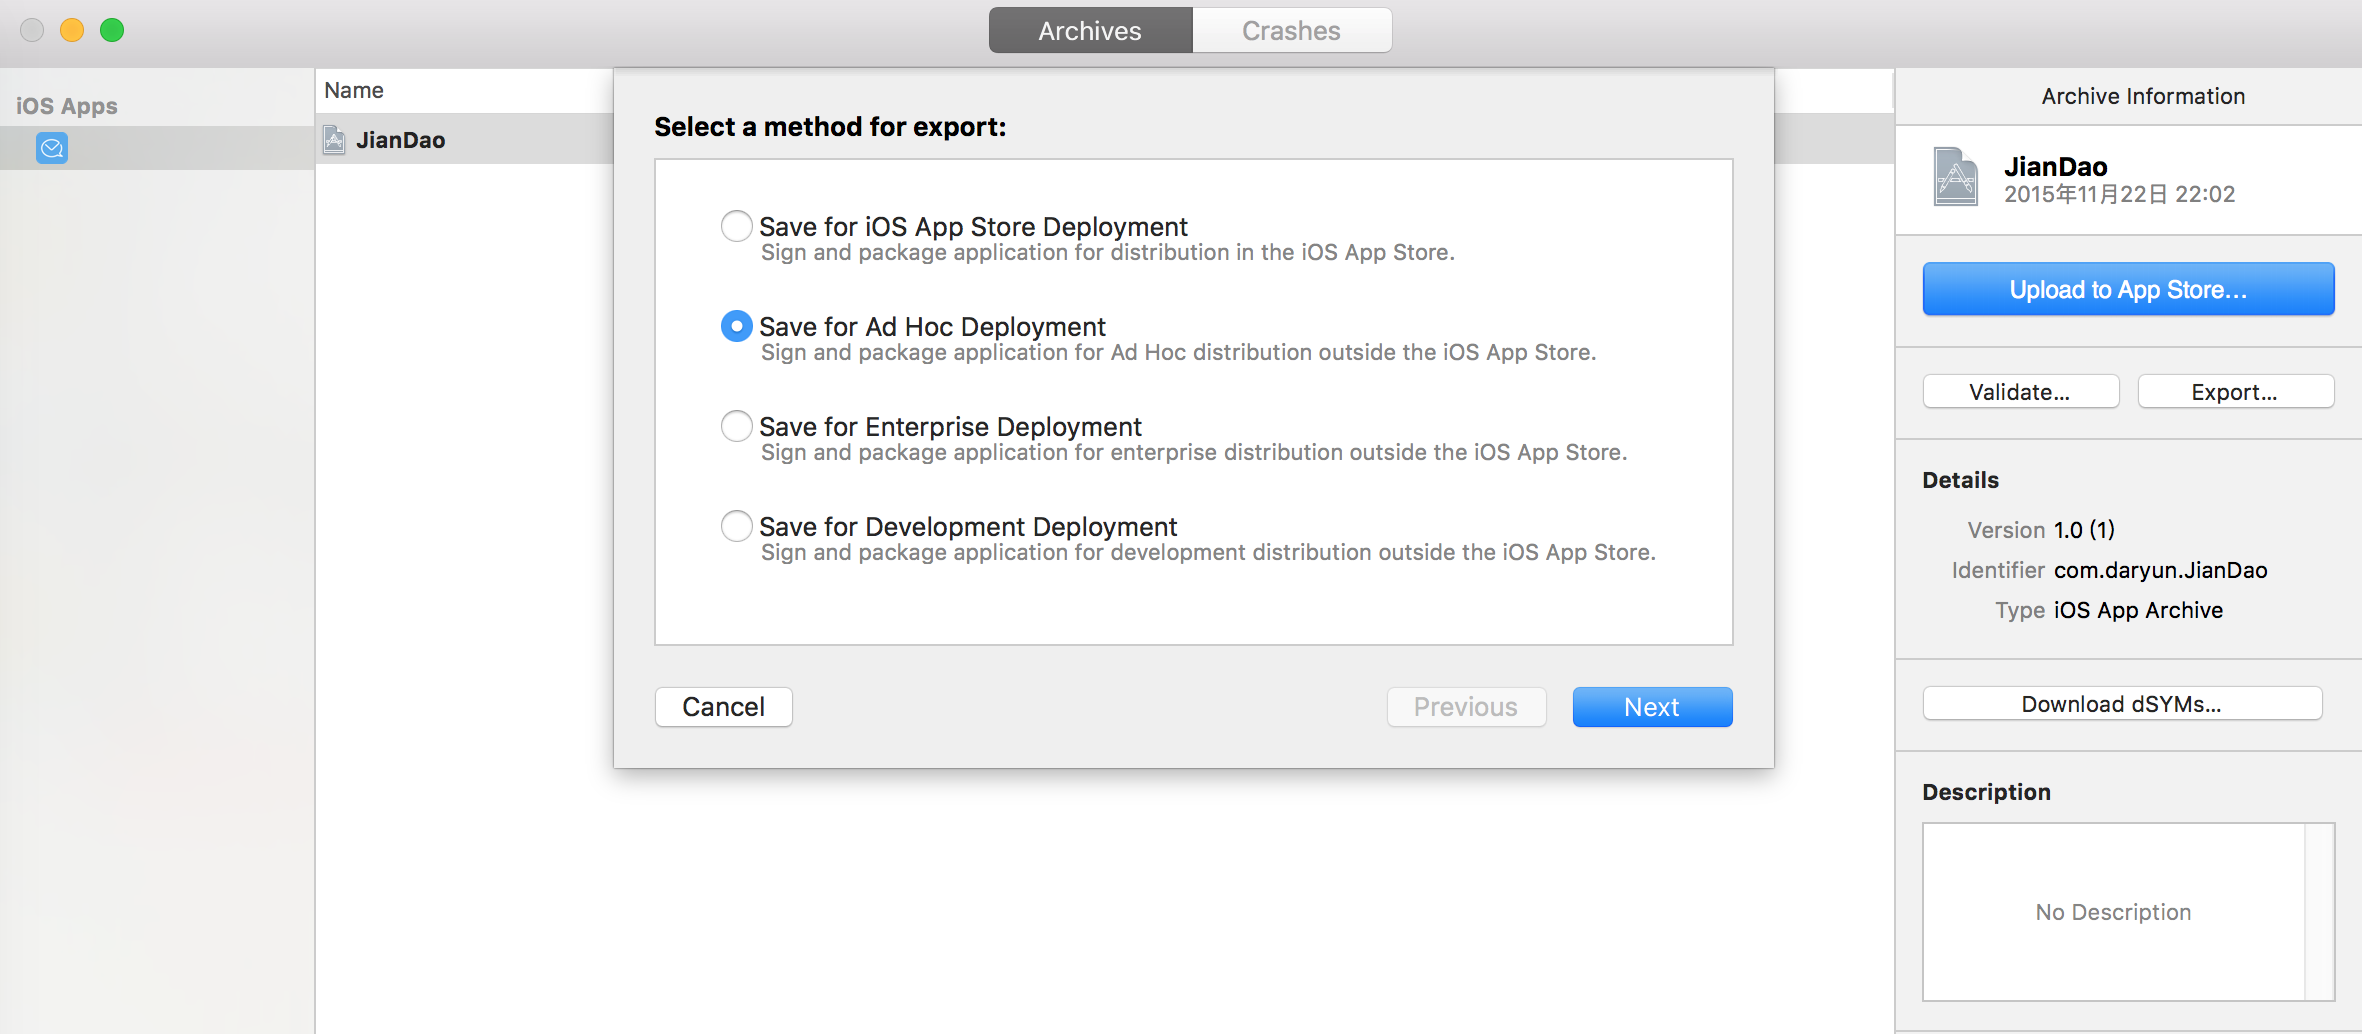This screenshot has width=2362, height=1034.
Task: Select Save for Ad Hoc Deployment option
Action: [x=737, y=326]
